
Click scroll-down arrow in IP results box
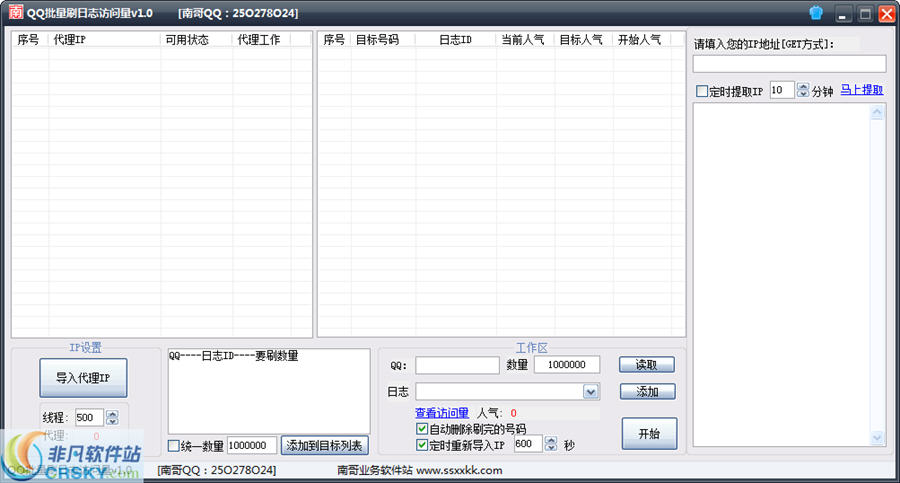[877, 438]
